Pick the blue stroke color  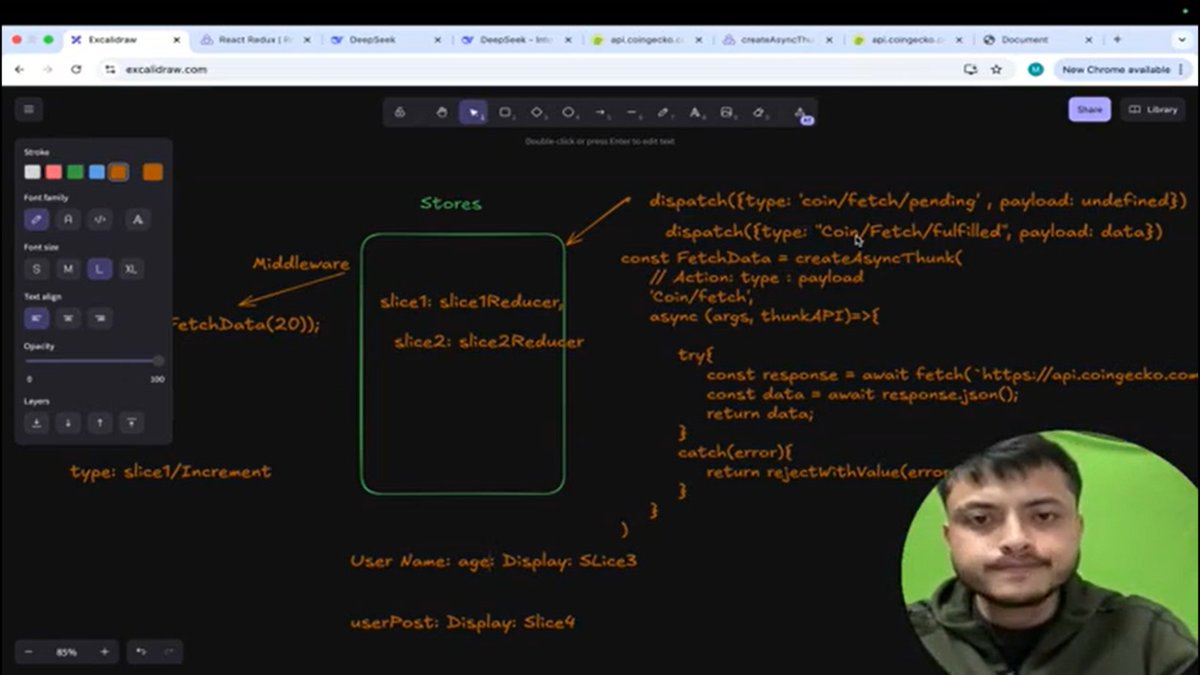[x=97, y=172]
